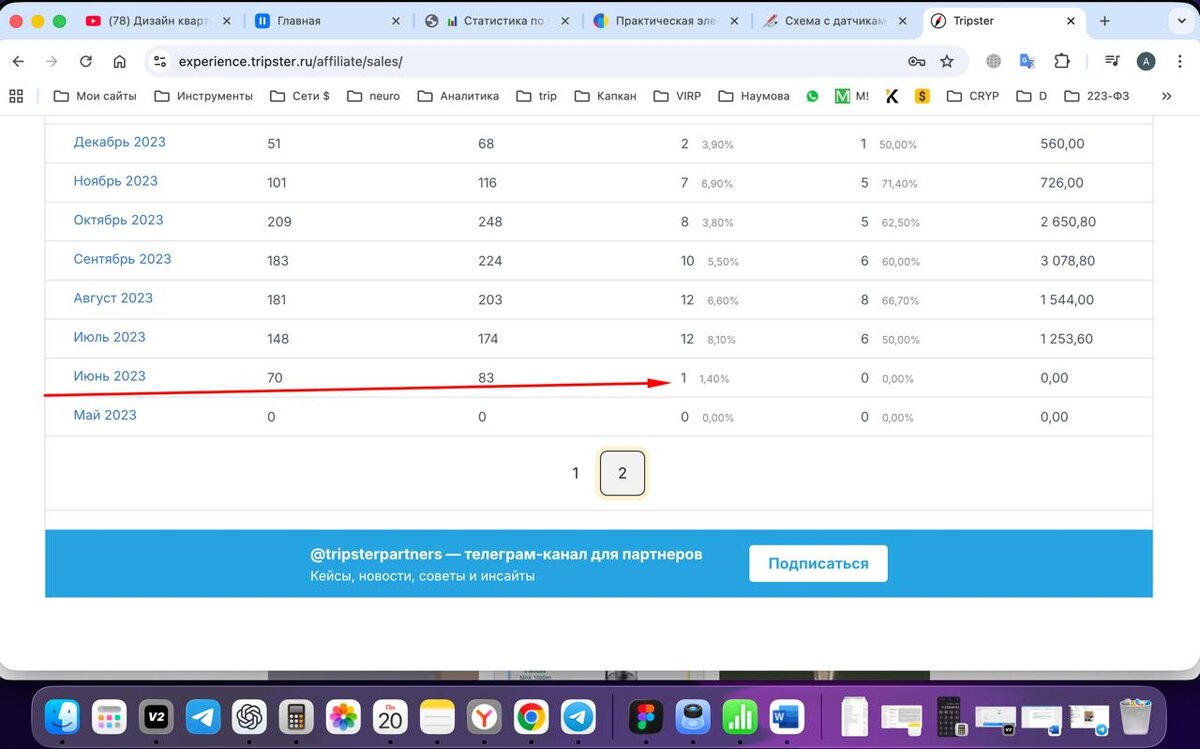1200x749 pixels.
Task: Open the Extensions puzzle icon
Action: click(1062, 62)
